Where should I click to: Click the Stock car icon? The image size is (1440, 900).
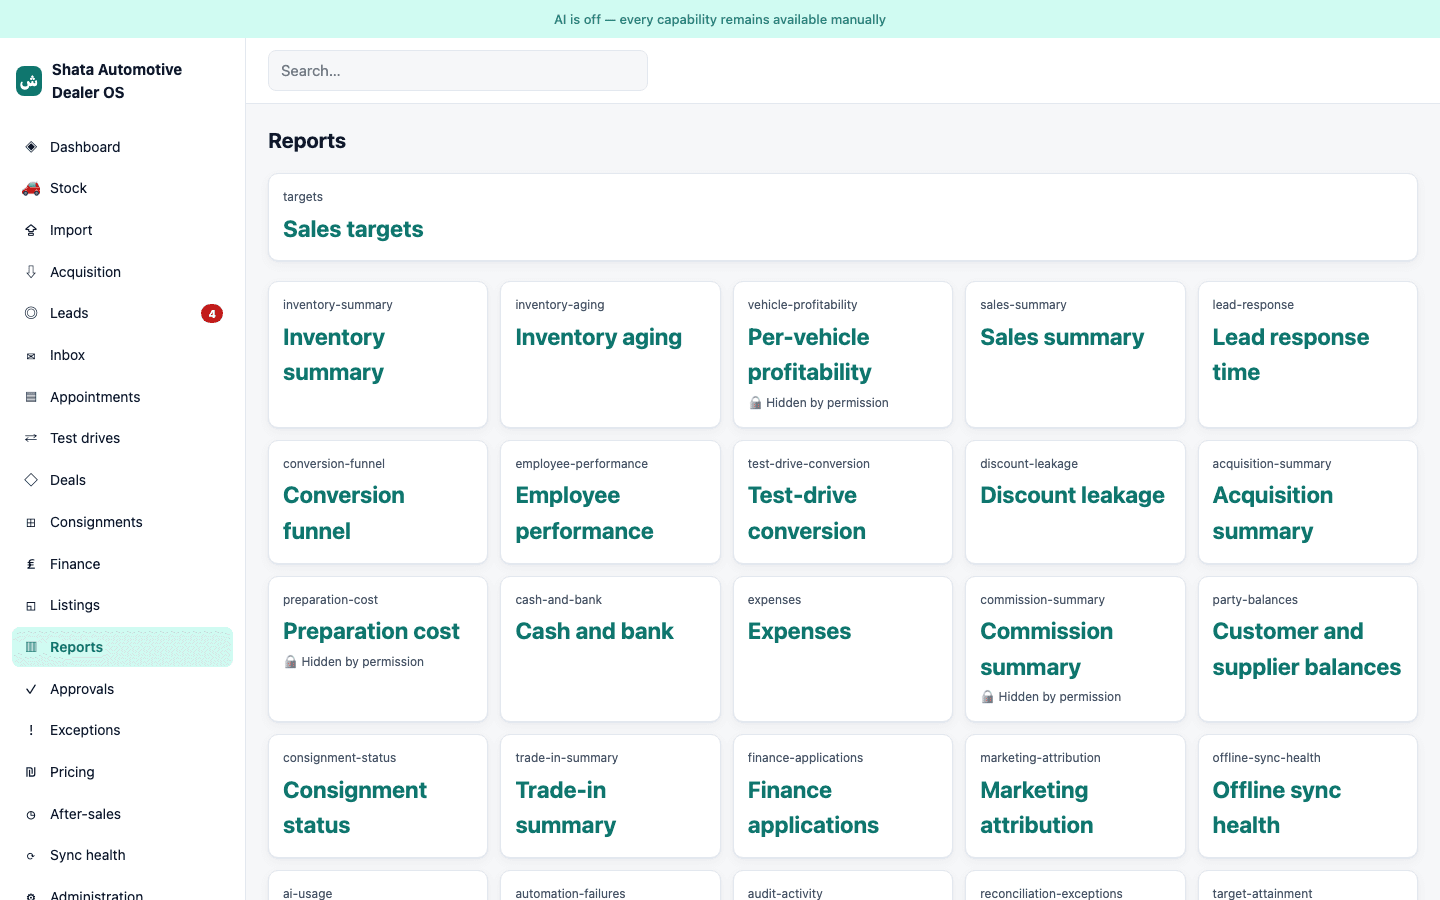tap(31, 188)
